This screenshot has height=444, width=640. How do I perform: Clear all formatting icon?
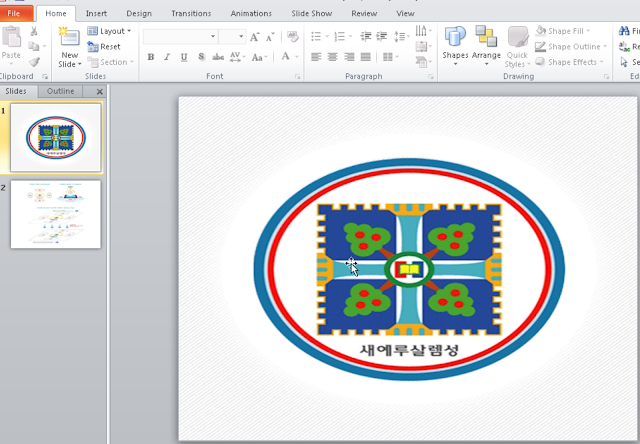tap(293, 37)
